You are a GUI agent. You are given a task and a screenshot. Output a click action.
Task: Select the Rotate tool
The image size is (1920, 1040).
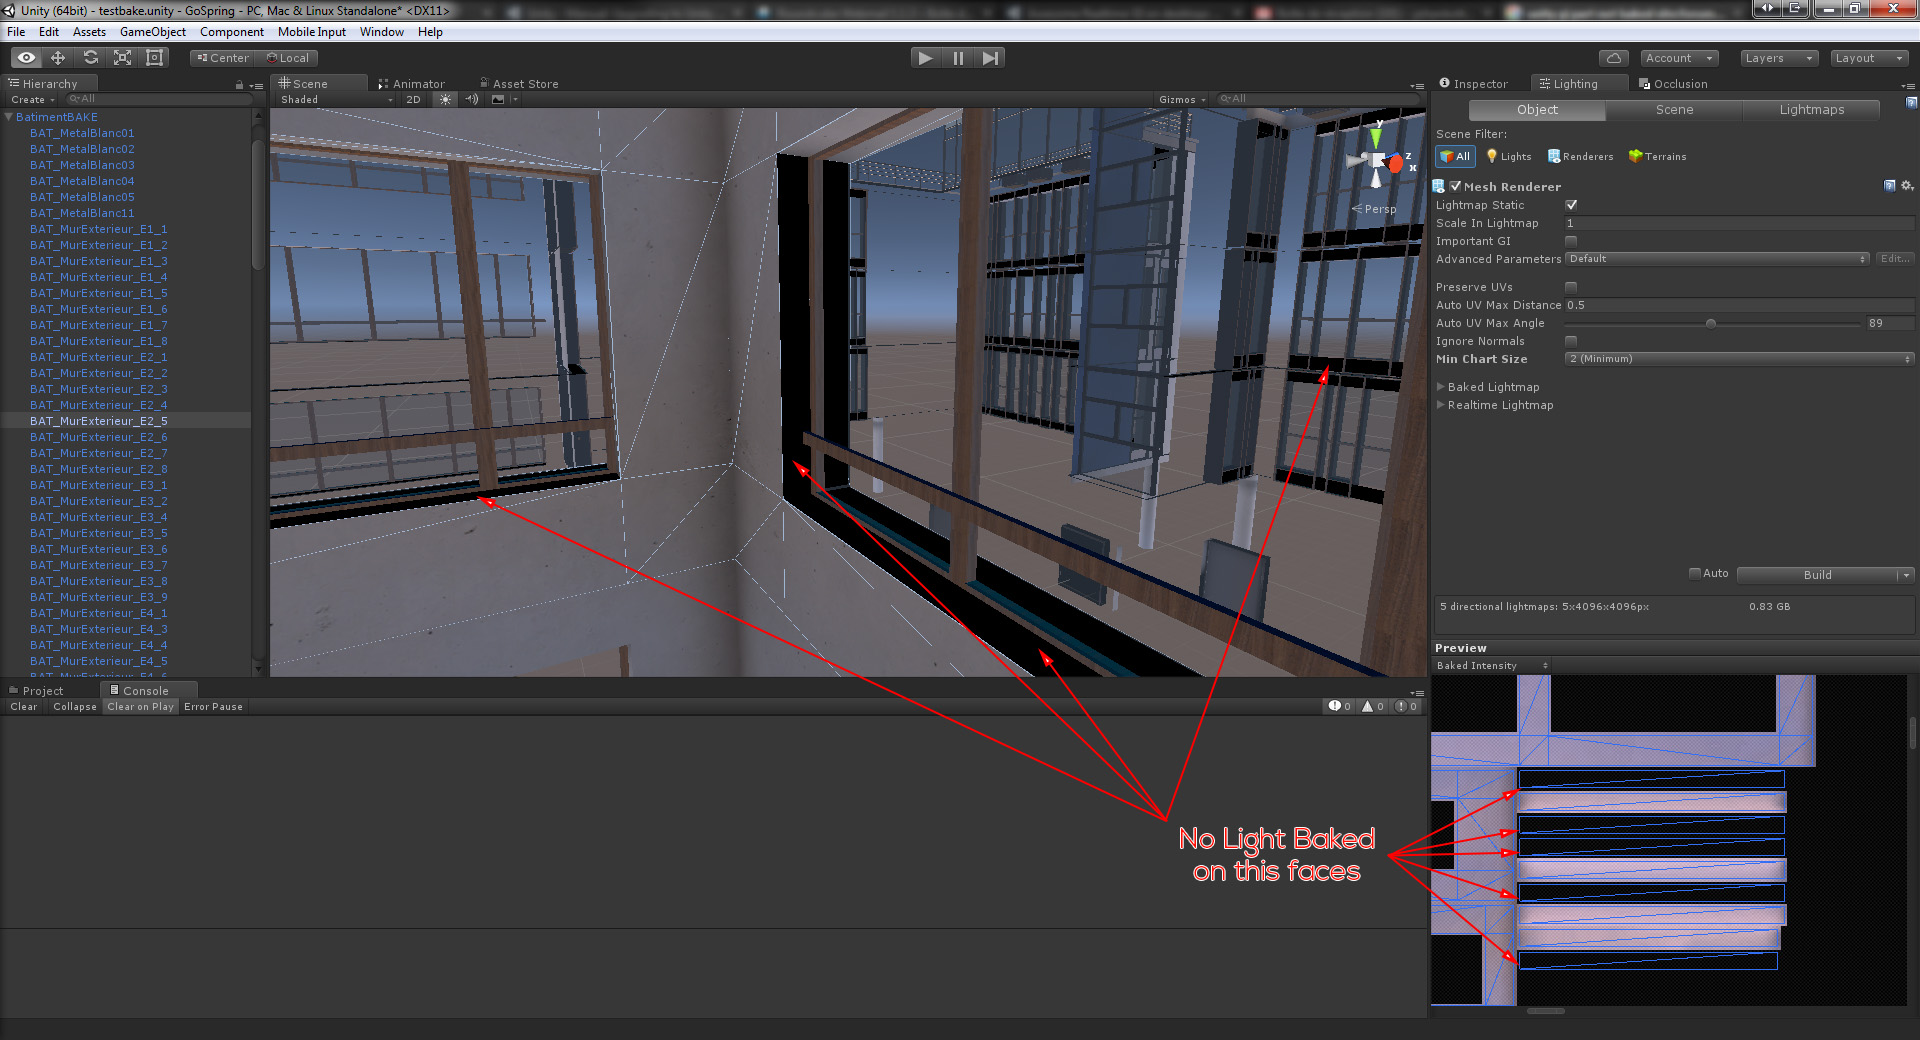point(90,57)
